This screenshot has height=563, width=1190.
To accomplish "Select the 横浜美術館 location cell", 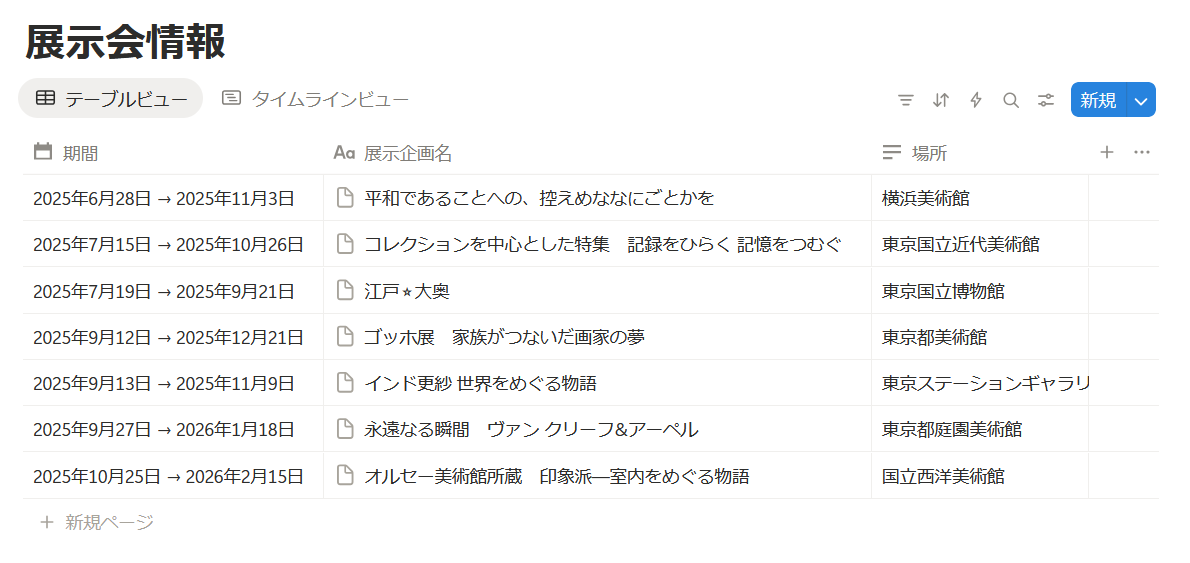I will point(980,199).
